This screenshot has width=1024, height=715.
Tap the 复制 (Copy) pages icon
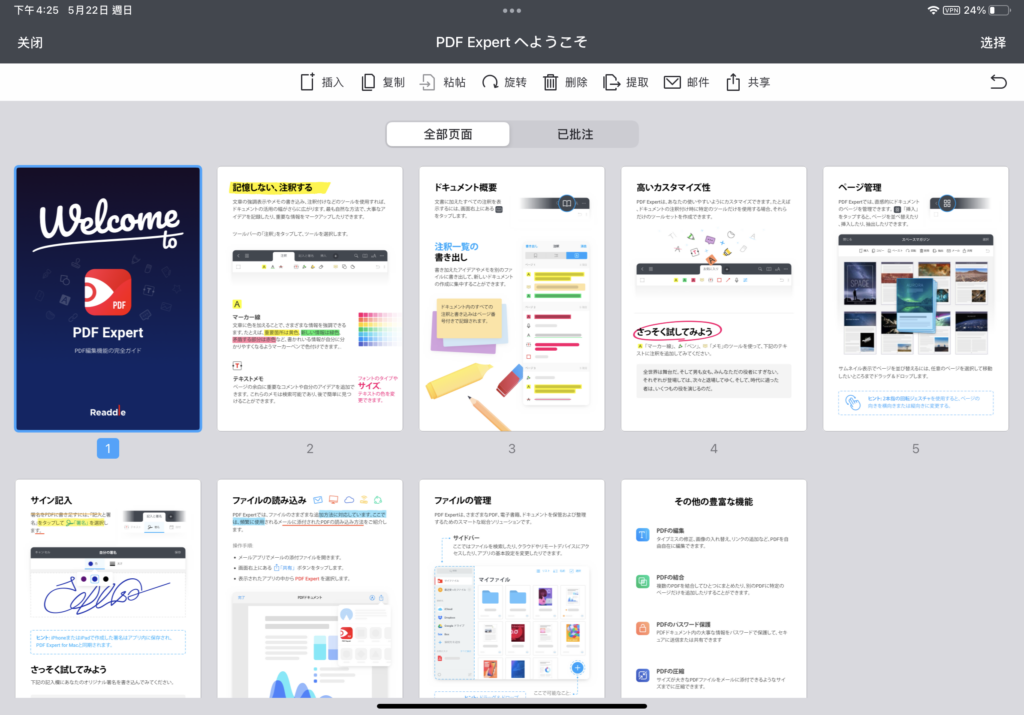click(x=368, y=82)
